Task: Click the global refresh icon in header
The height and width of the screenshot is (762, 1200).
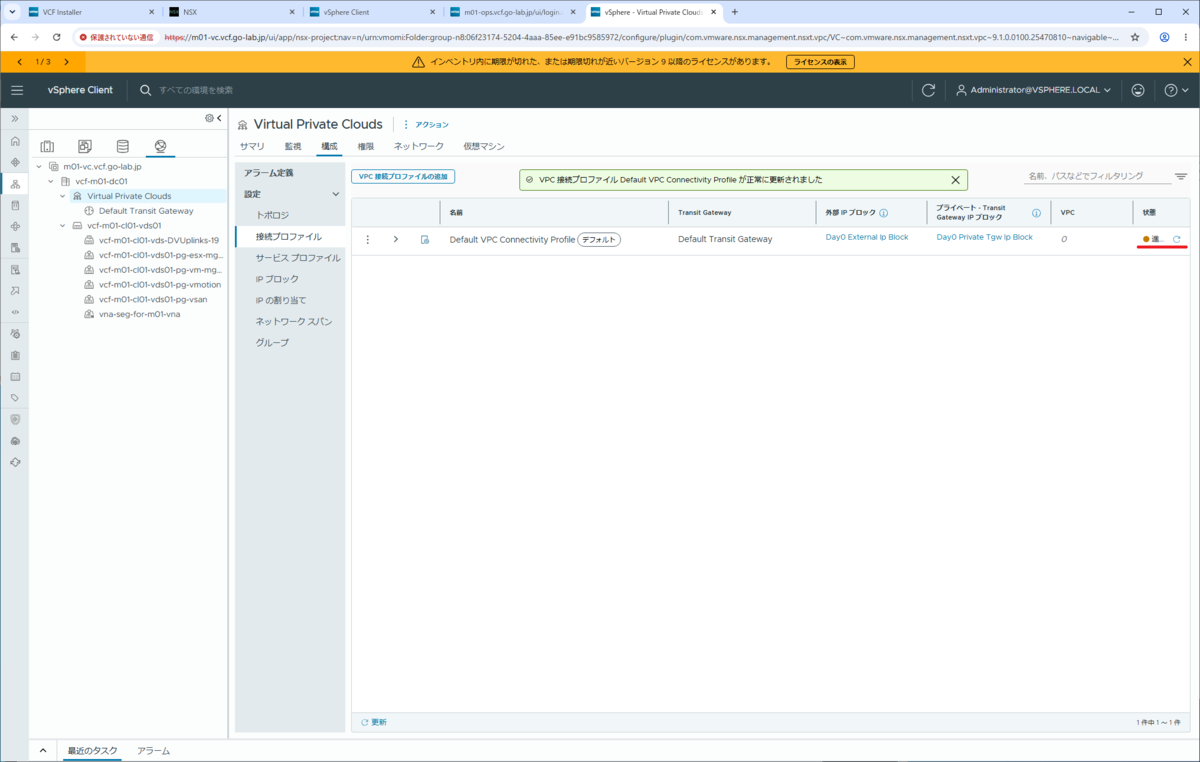Action: tap(928, 90)
